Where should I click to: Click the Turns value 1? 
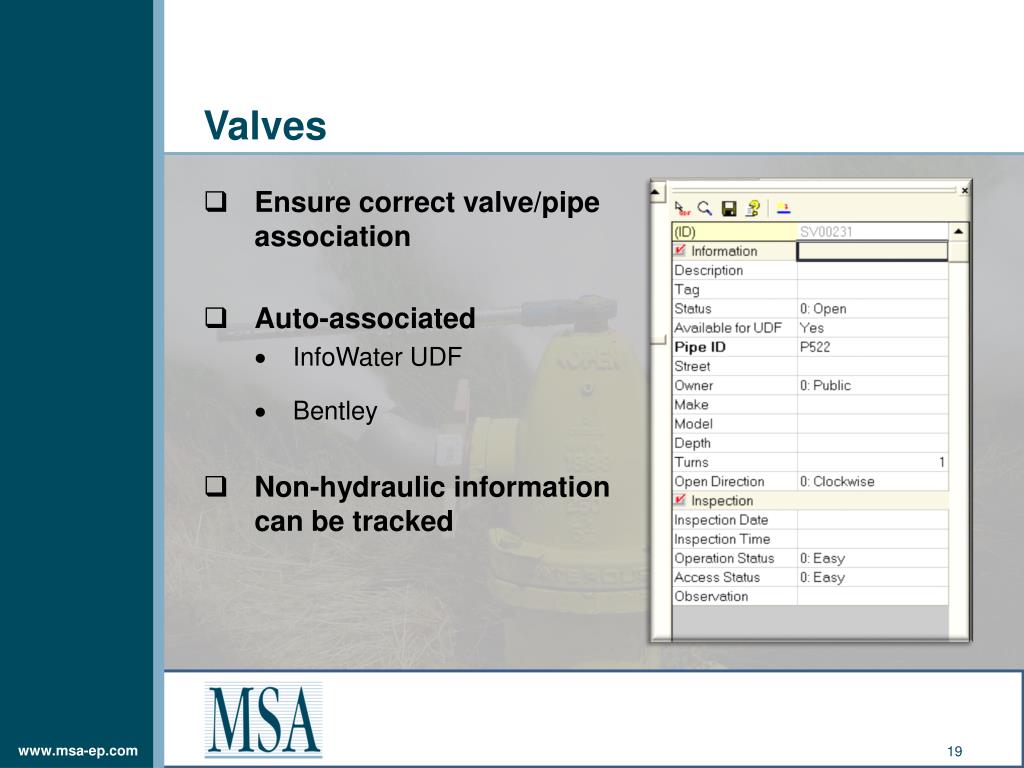point(872,462)
